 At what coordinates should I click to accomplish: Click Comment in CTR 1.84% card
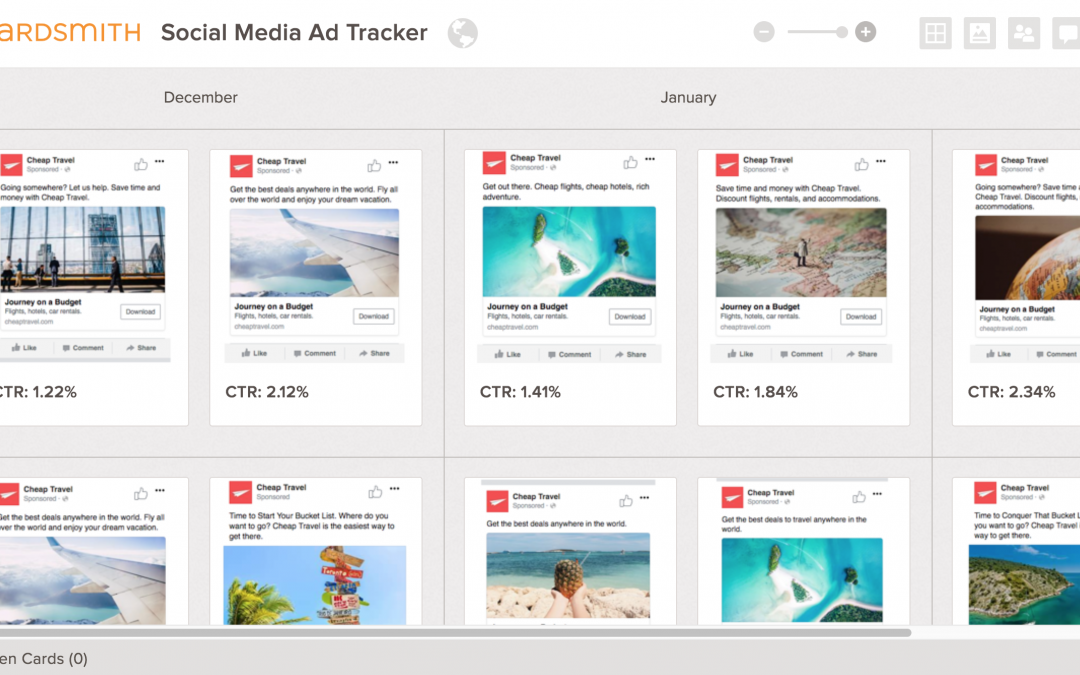tap(801, 354)
